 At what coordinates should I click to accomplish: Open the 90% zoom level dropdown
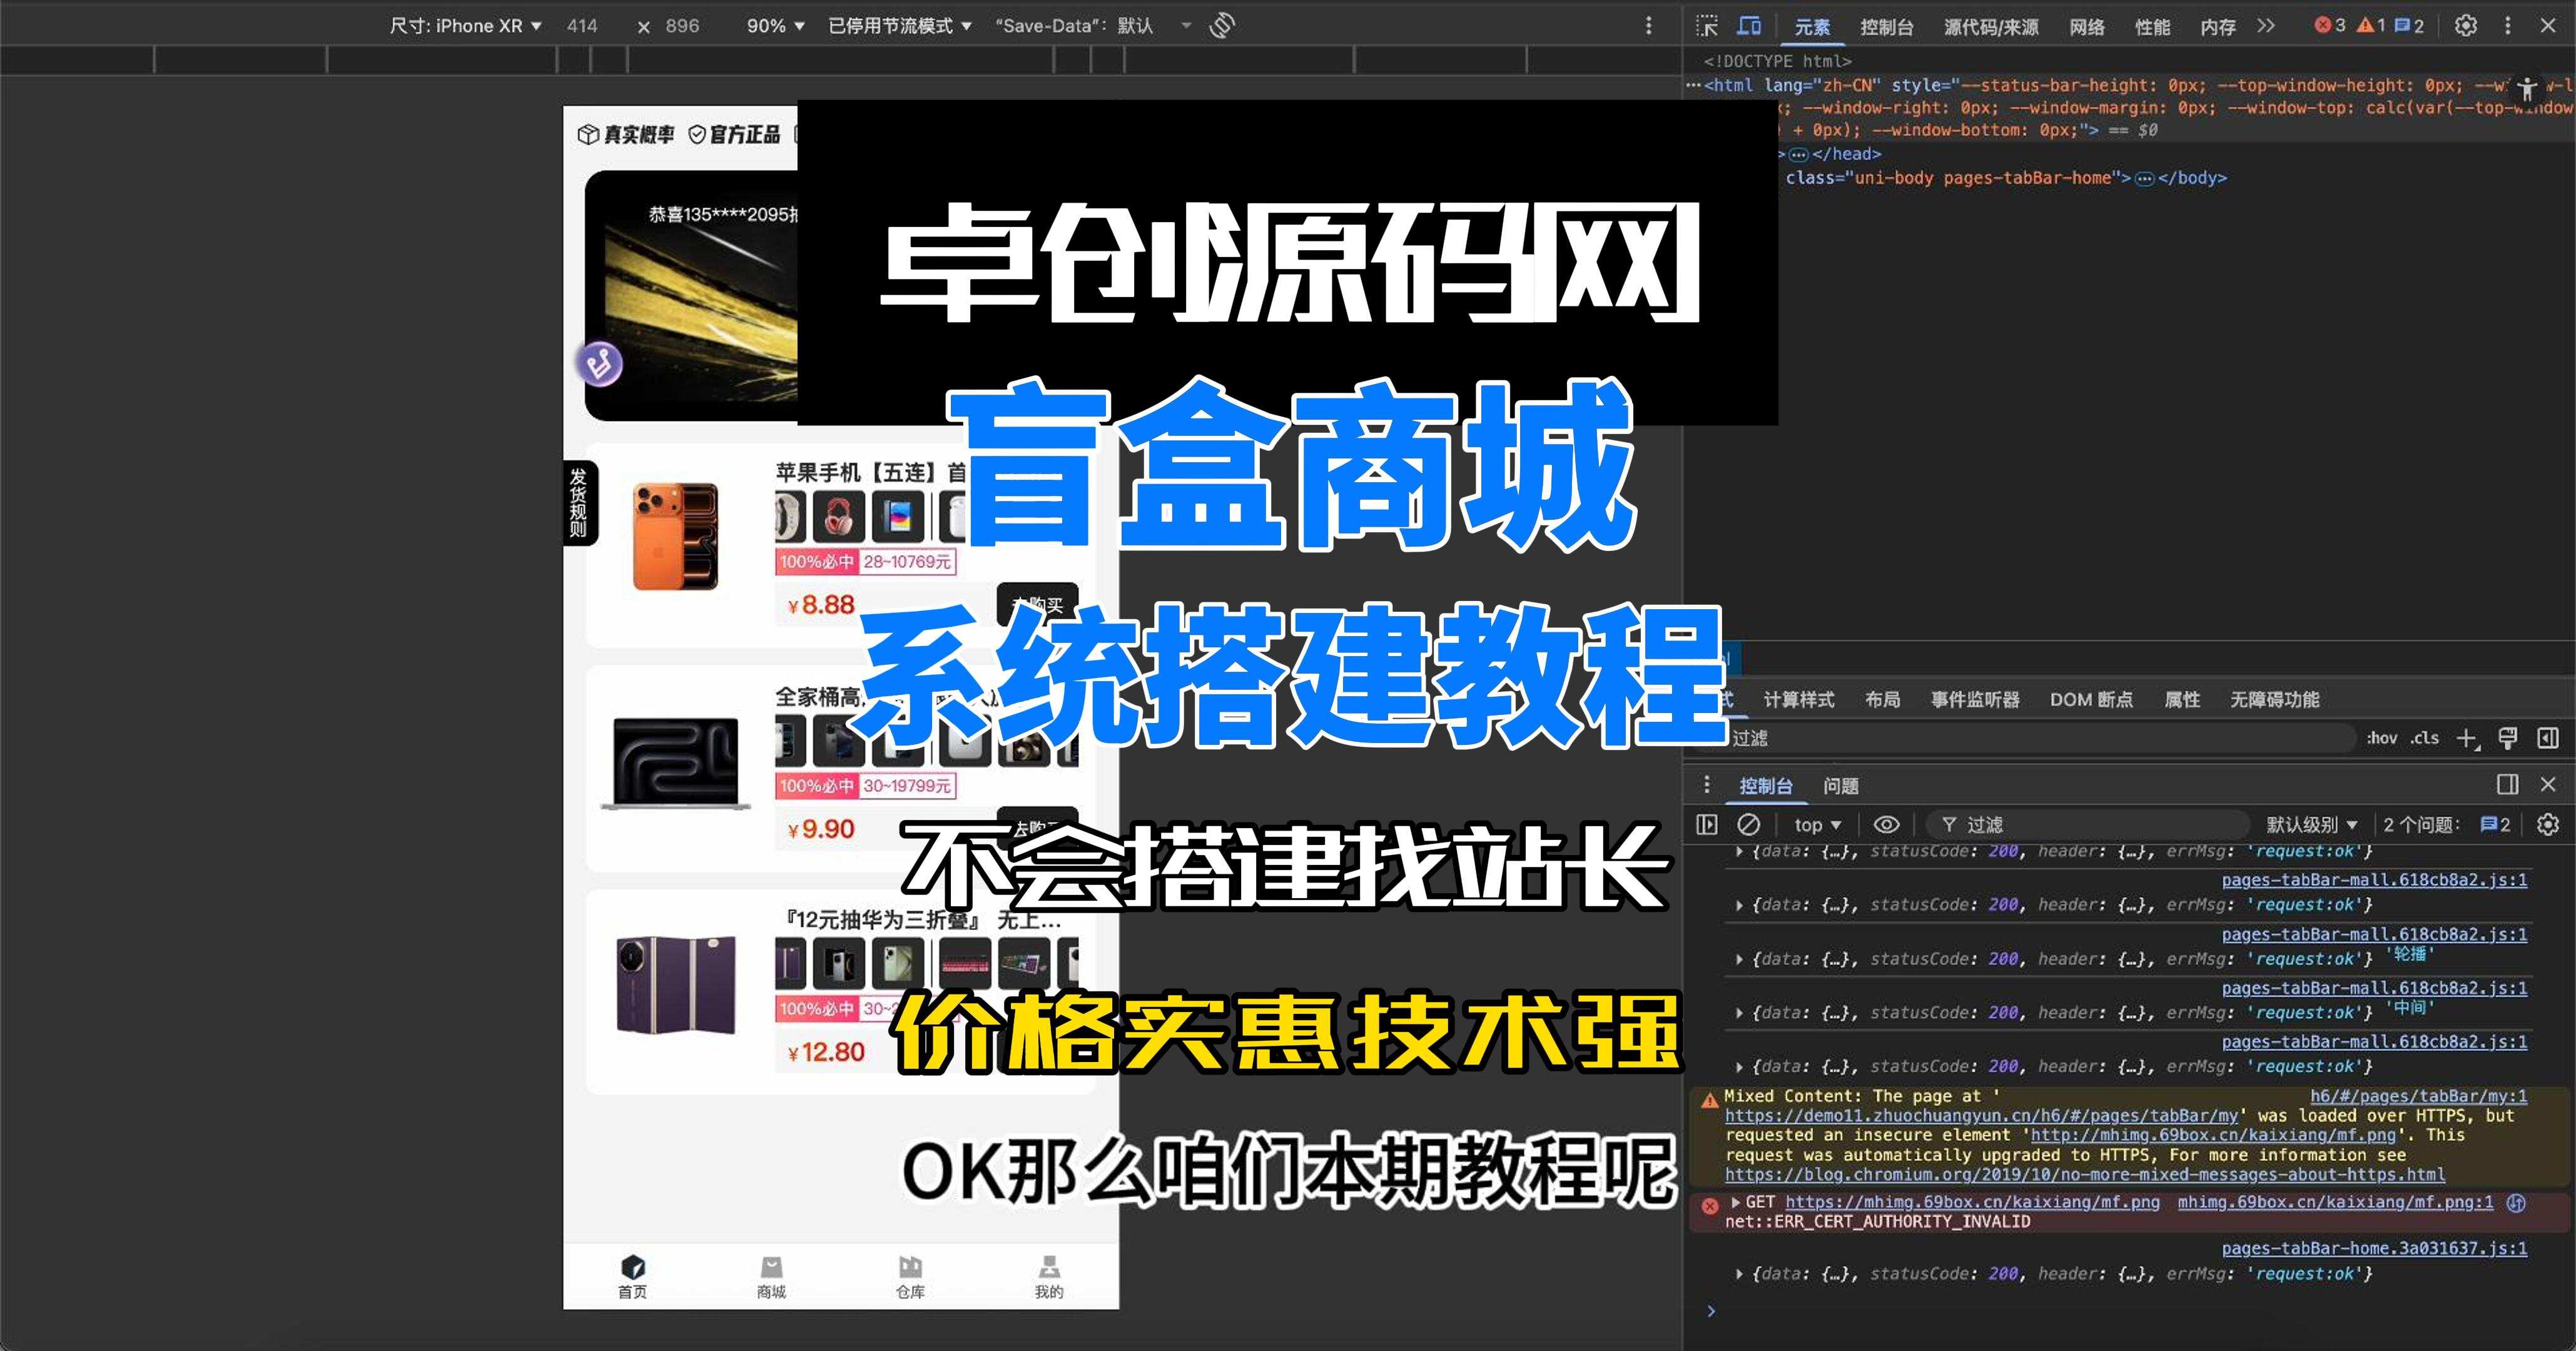tap(773, 25)
